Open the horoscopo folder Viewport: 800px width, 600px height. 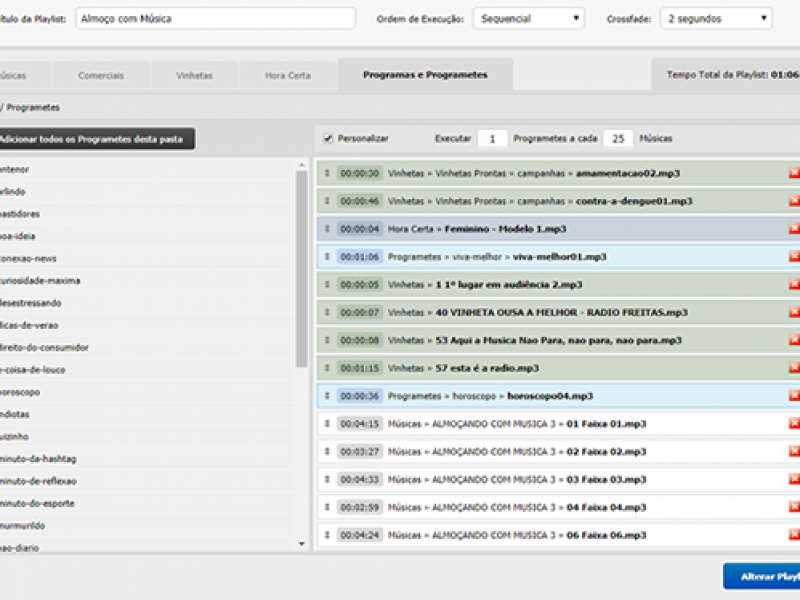20,392
